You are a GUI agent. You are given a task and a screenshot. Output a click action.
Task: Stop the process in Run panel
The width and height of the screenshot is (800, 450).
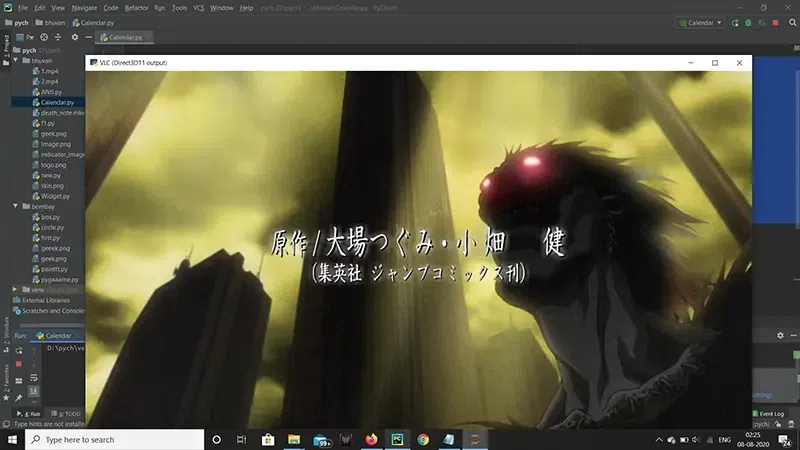tap(19, 364)
